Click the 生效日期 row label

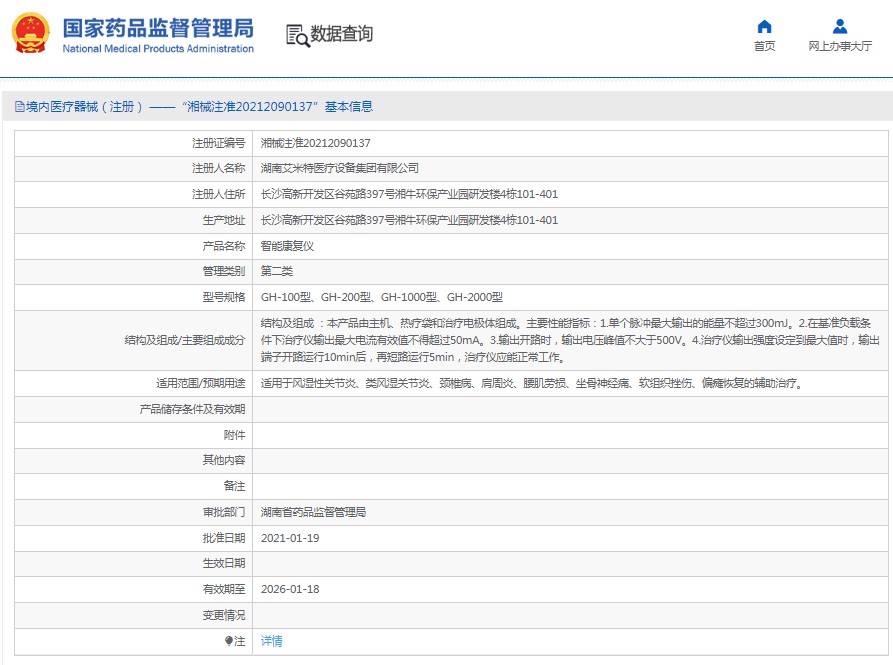[x=224, y=564]
